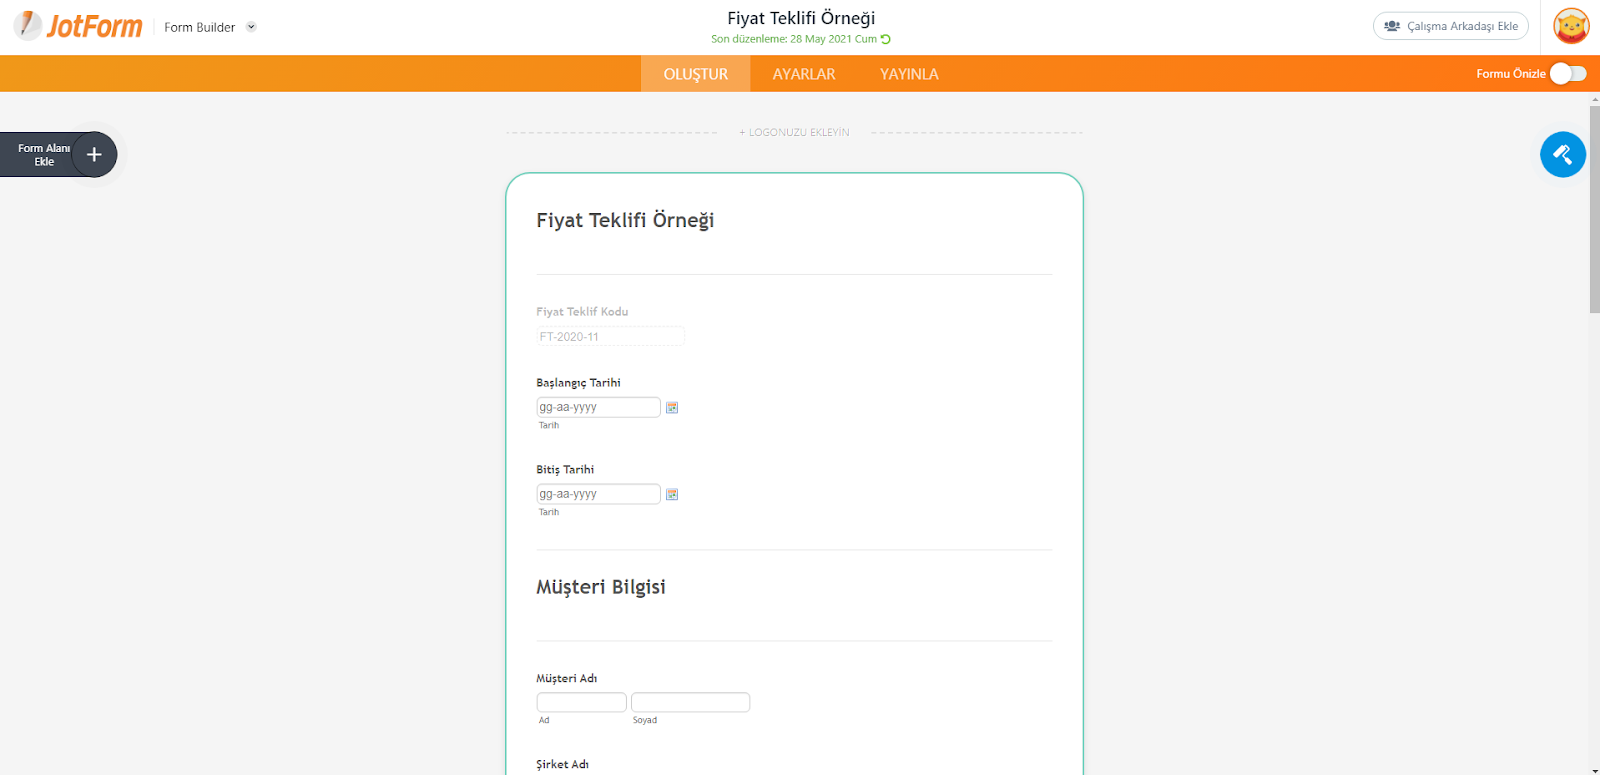
Task: Open calendar picker for Başlangıç Tarihi
Action: 672,407
